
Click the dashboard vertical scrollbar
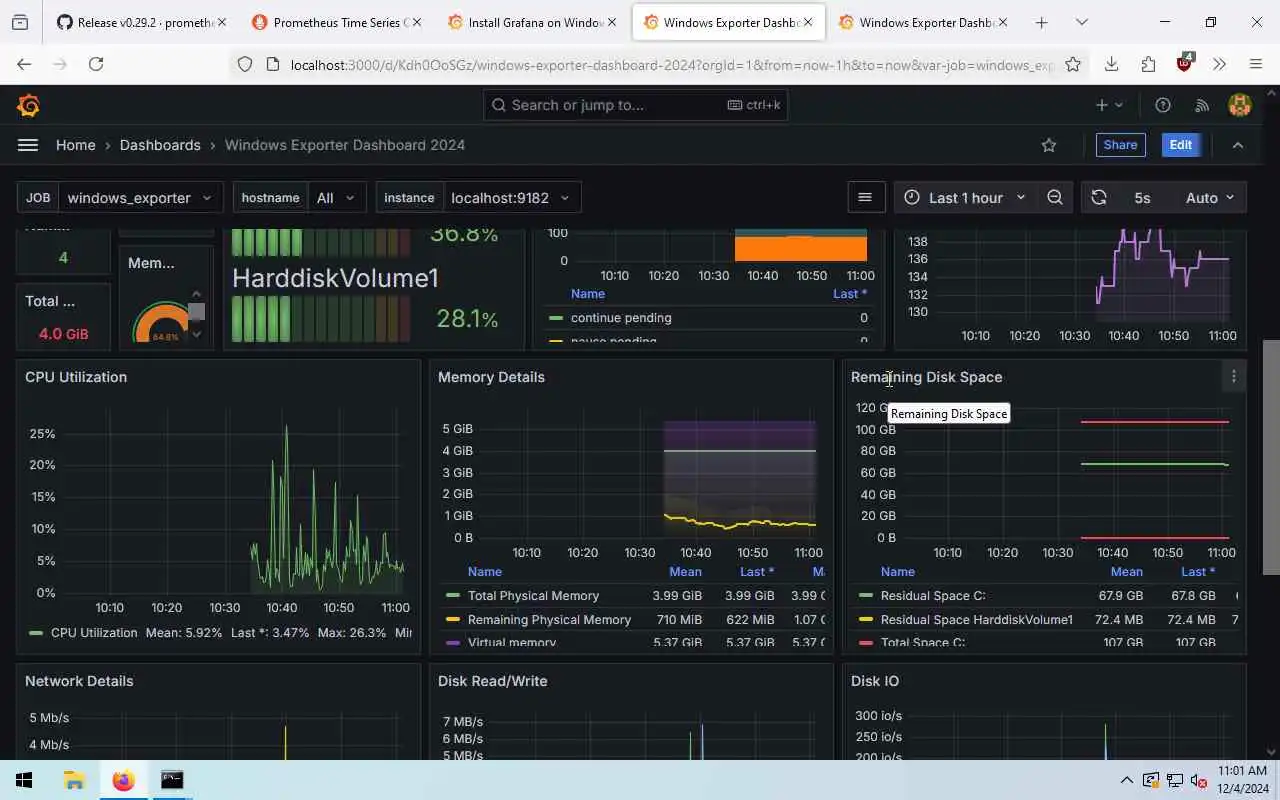click(x=1271, y=456)
